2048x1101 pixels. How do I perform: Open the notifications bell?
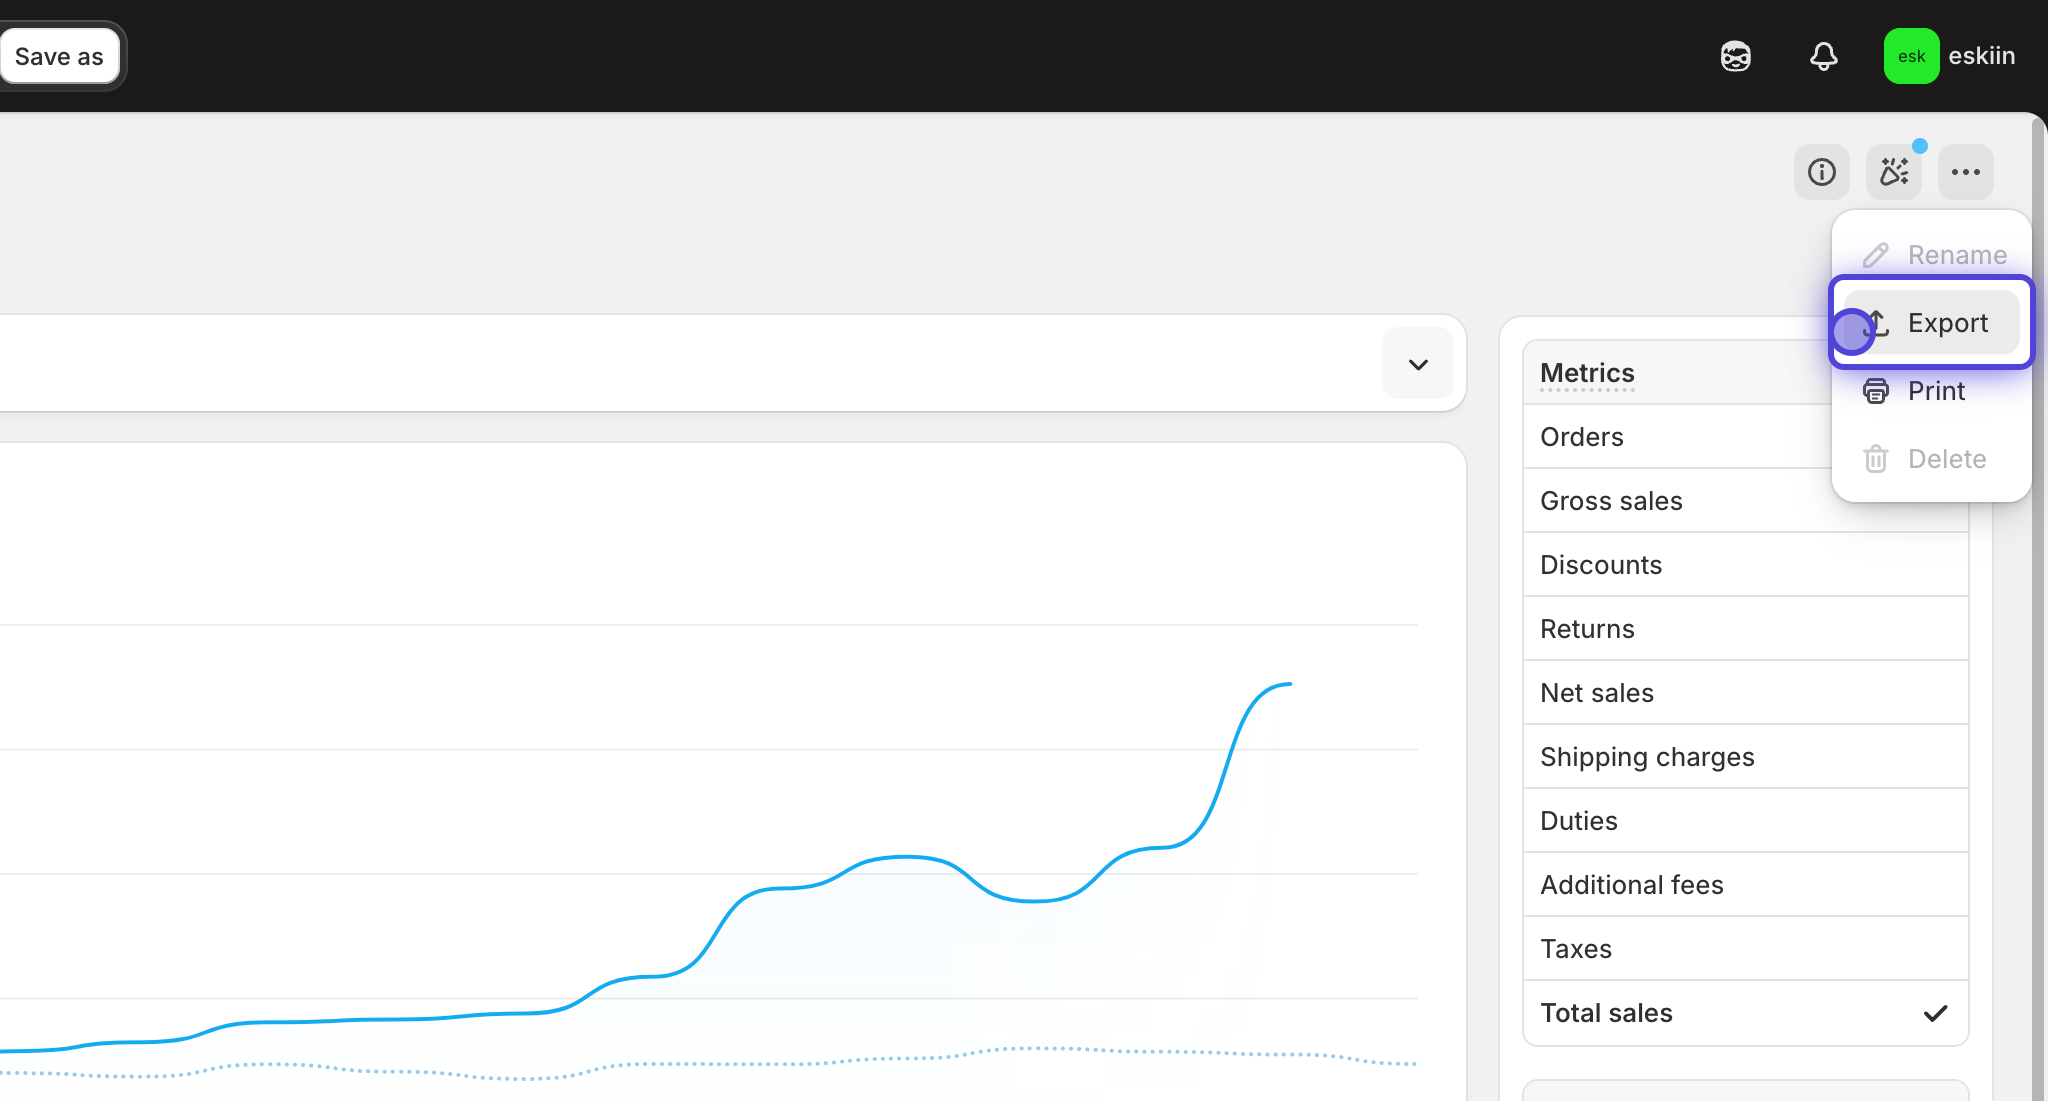tap(1824, 56)
